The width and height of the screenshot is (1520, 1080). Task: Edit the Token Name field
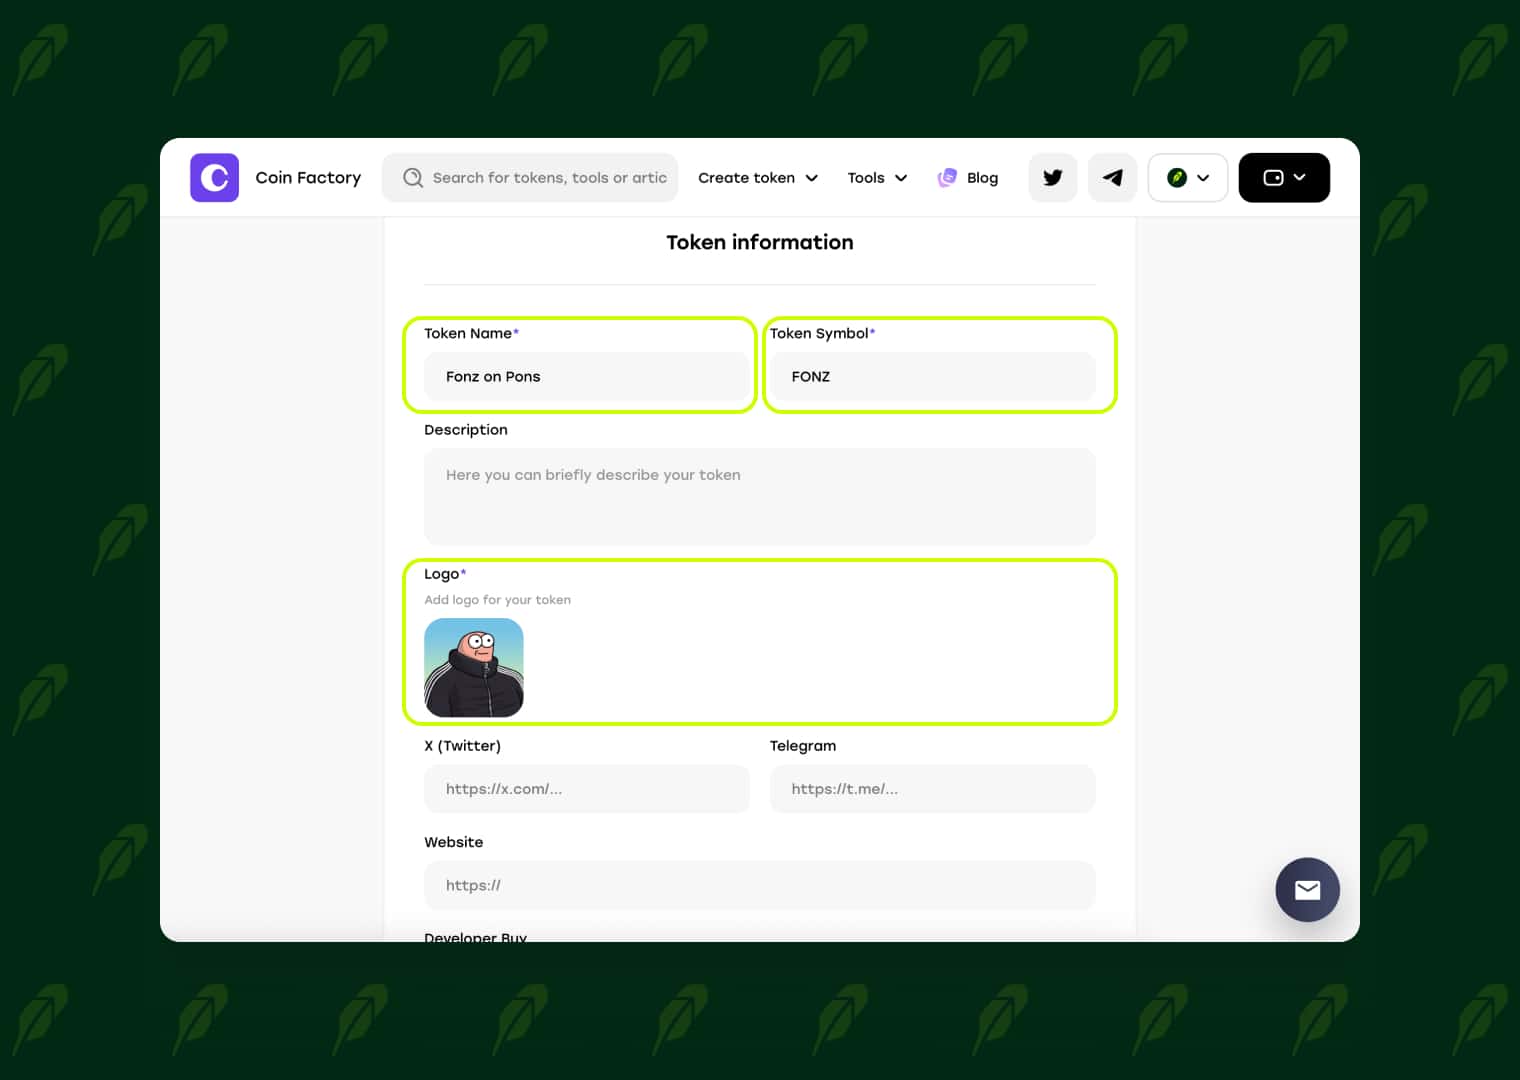point(587,377)
